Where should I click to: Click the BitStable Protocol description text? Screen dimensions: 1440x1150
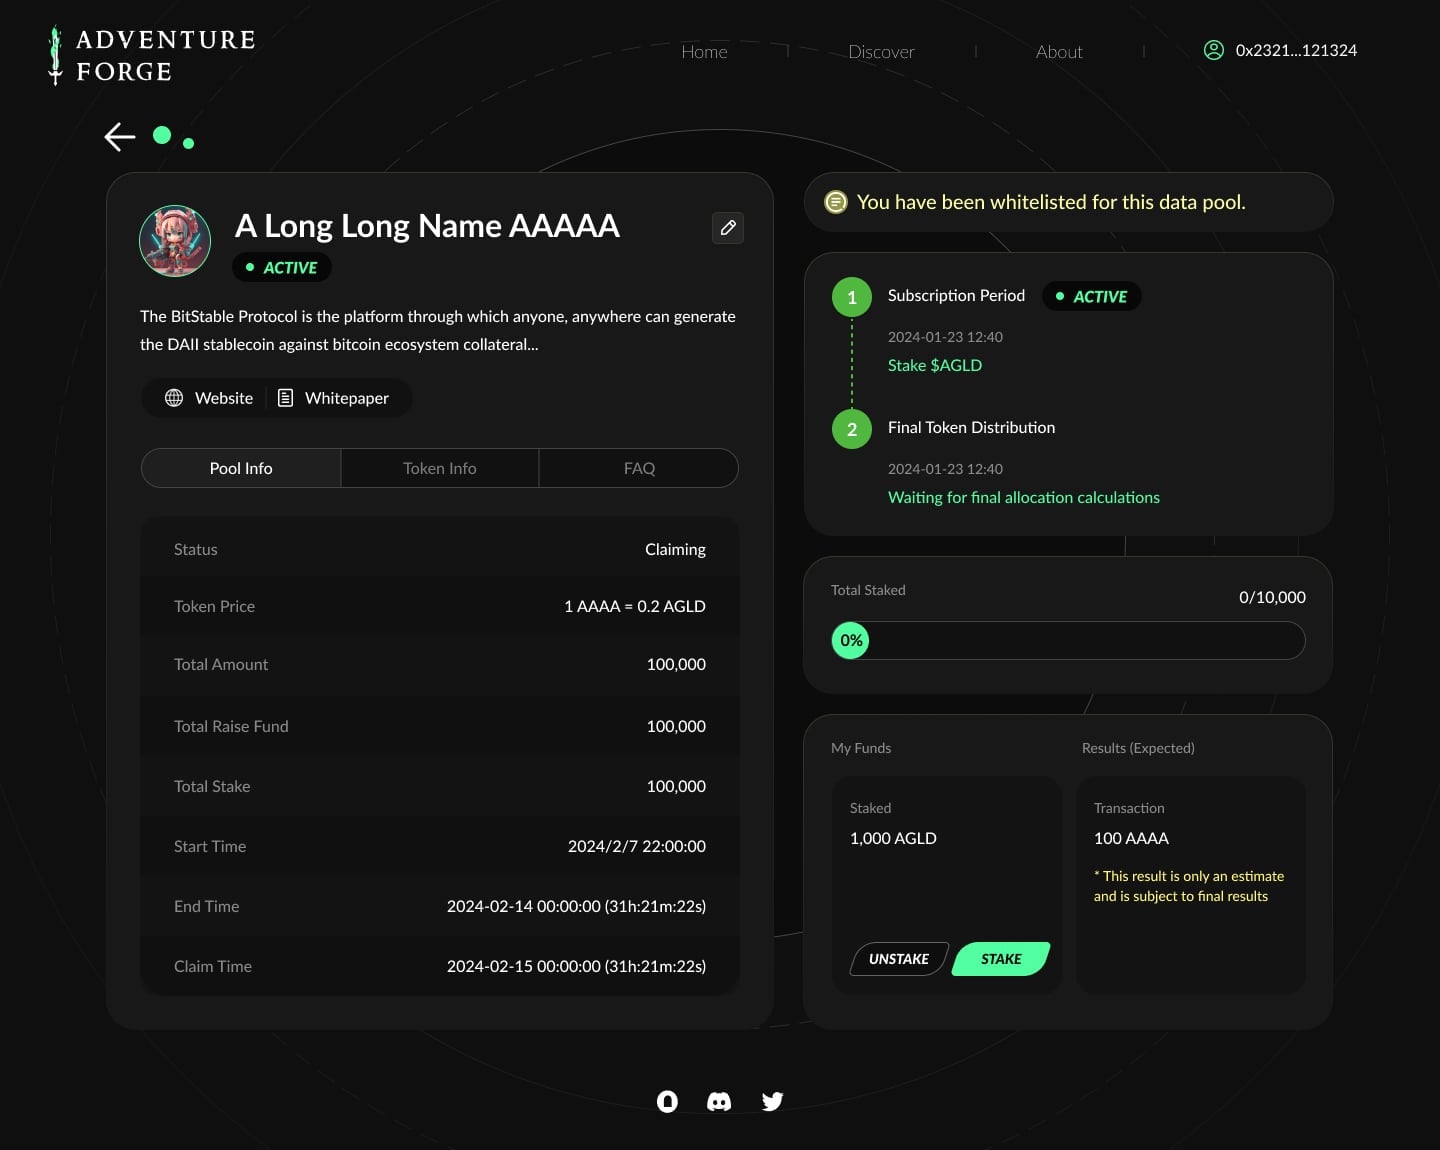[438, 330]
